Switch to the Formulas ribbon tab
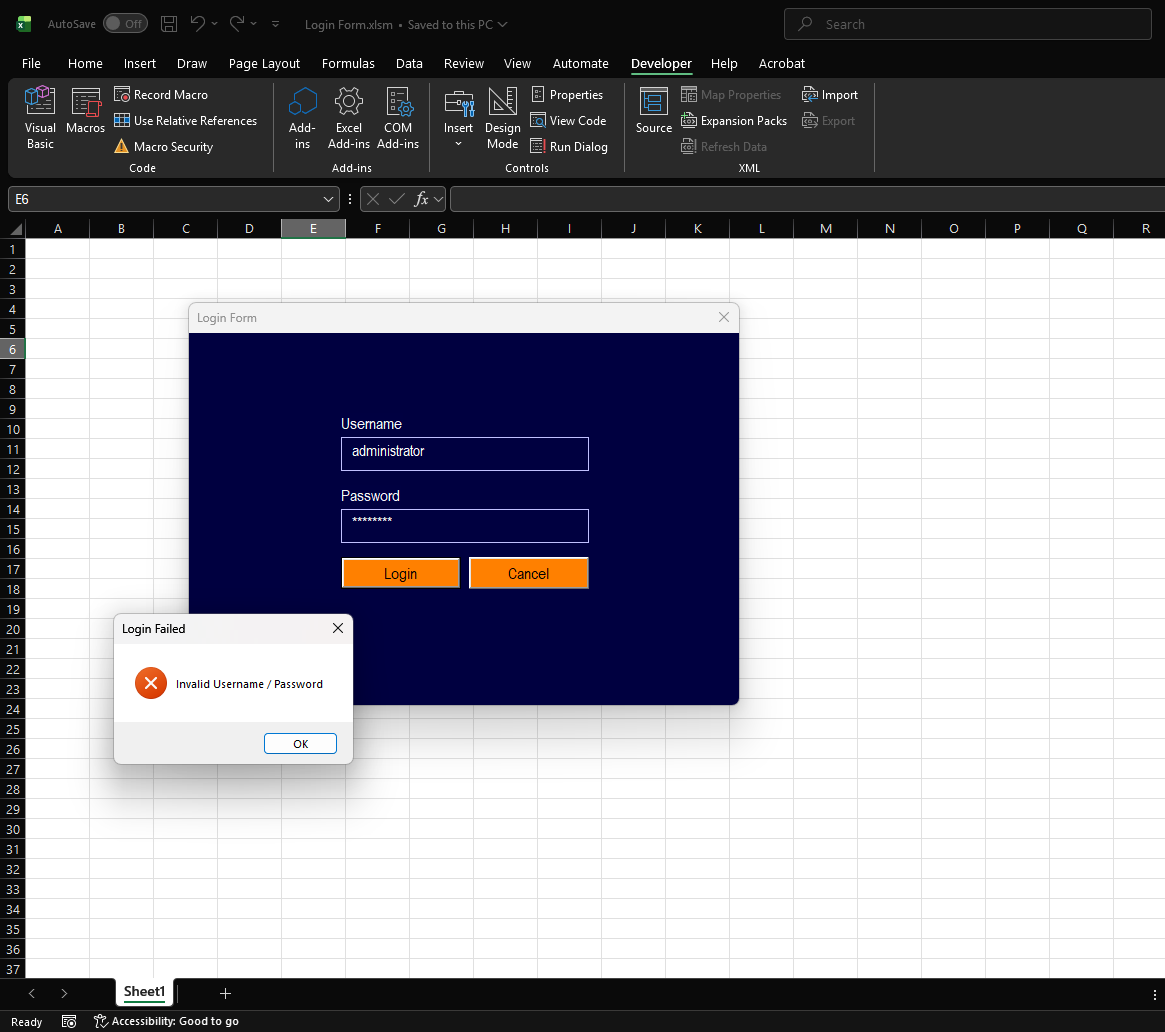Screen dimensions: 1165x1032 click(x=348, y=63)
